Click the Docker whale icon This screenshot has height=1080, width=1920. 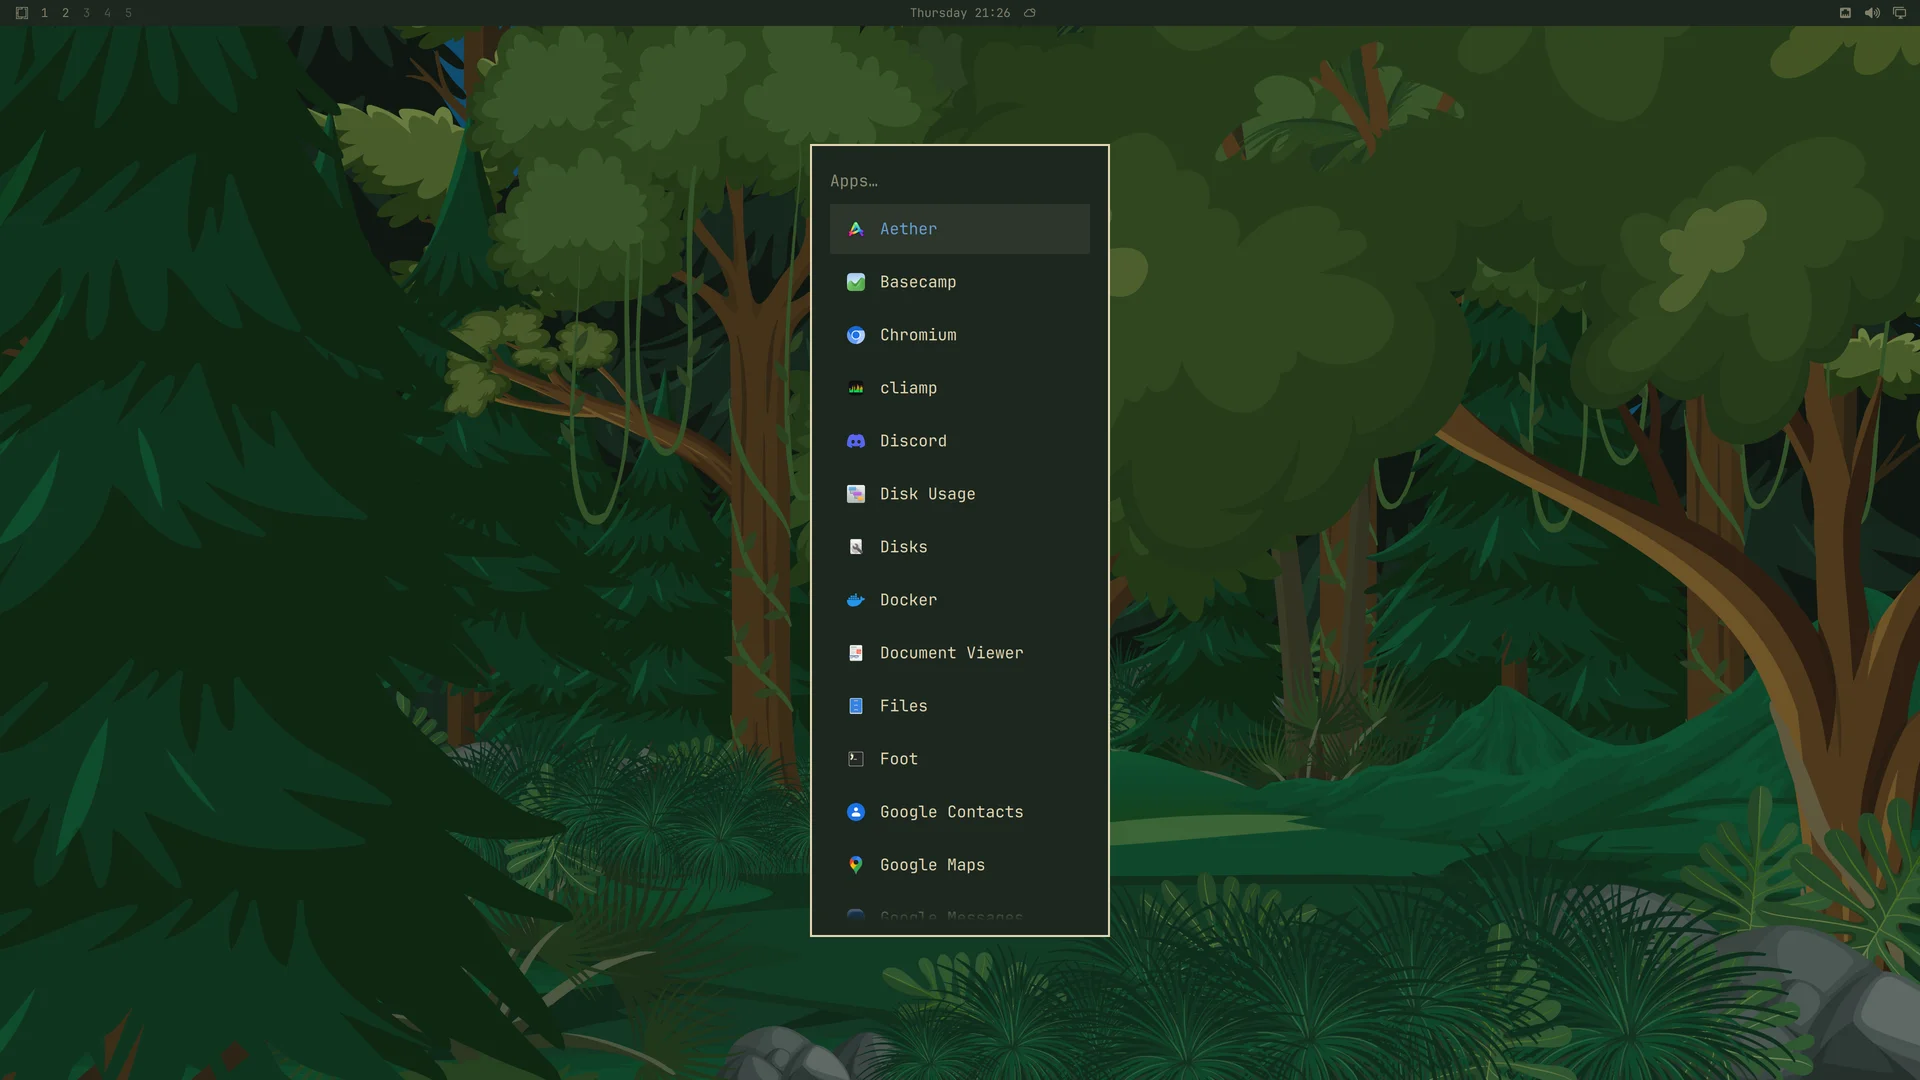856,600
